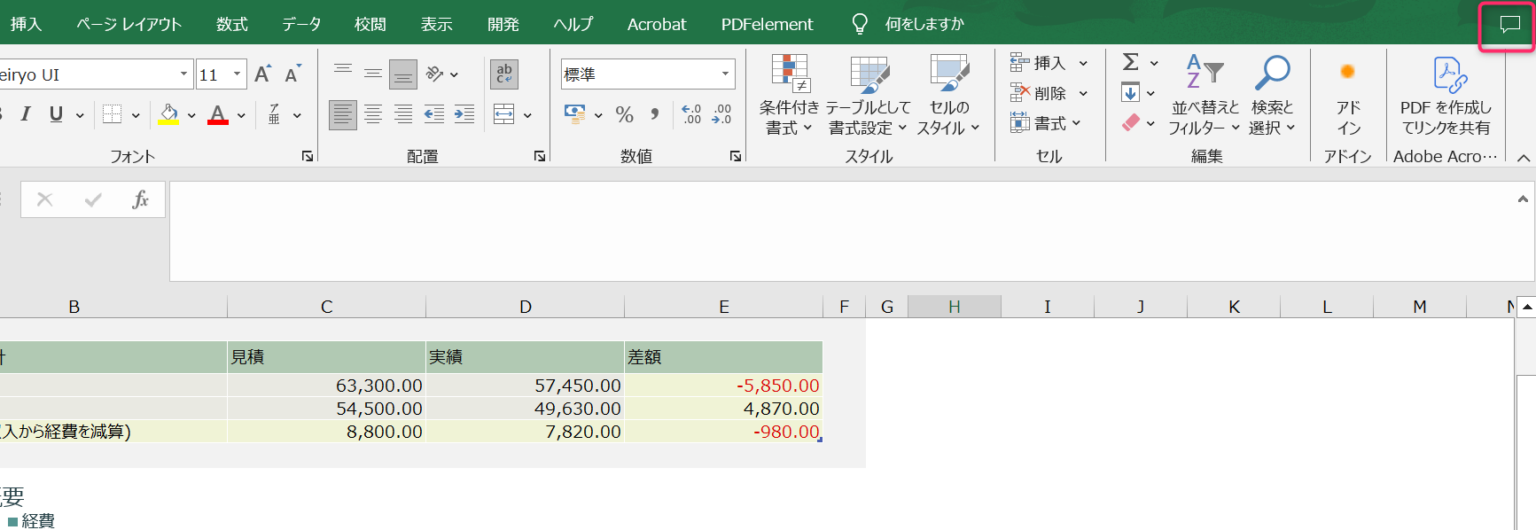Image resolution: width=1536 pixels, height=530 pixels.
Task: Click the AutoSum sigma icon
Action: tap(1130, 62)
